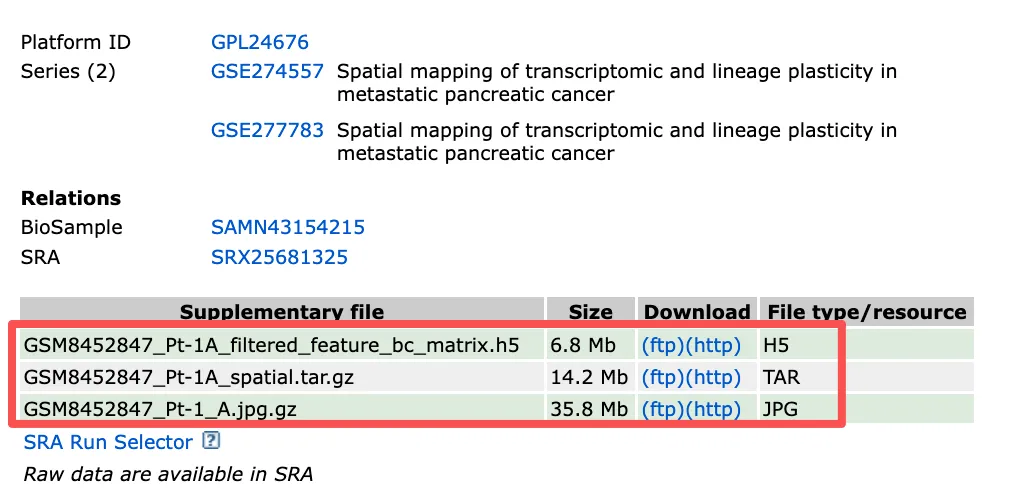This screenshot has width=1012, height=500.
Task: Open the SRA Run Selector link
Action: [107, 442]
